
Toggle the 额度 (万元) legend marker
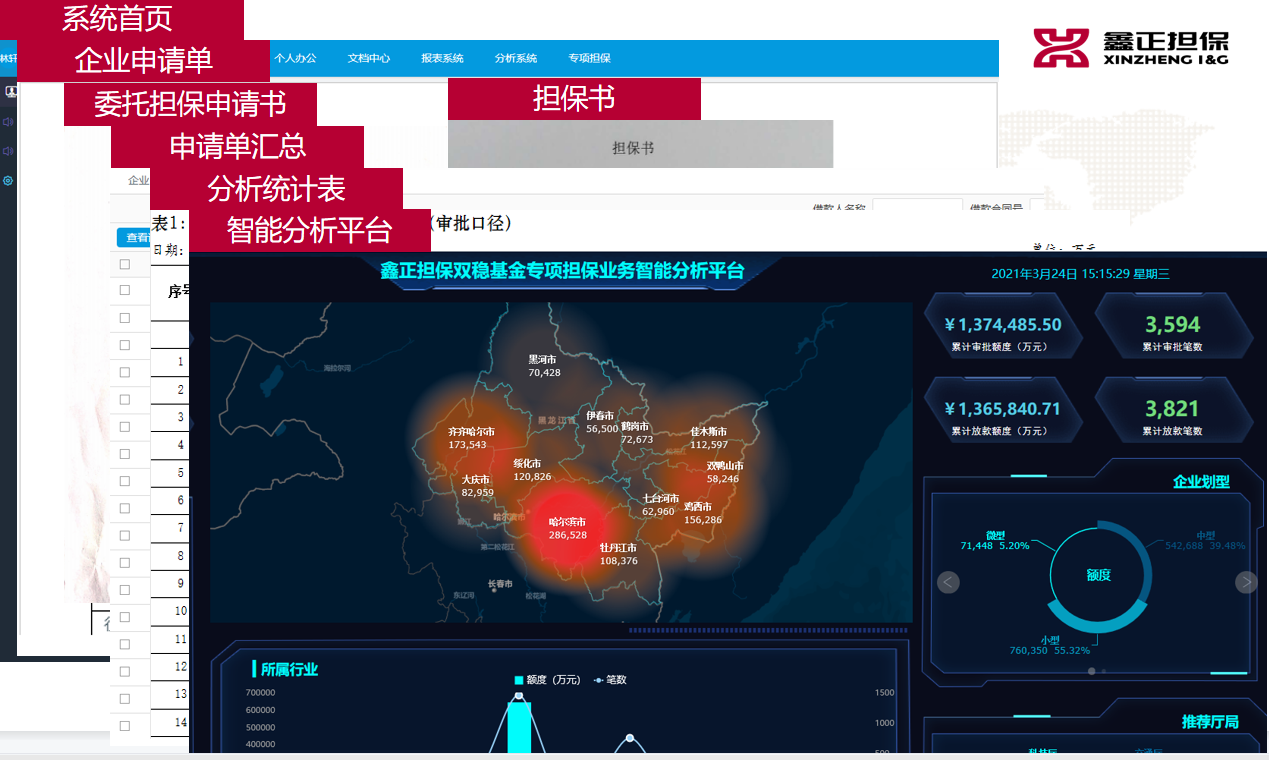pos(519,680)
